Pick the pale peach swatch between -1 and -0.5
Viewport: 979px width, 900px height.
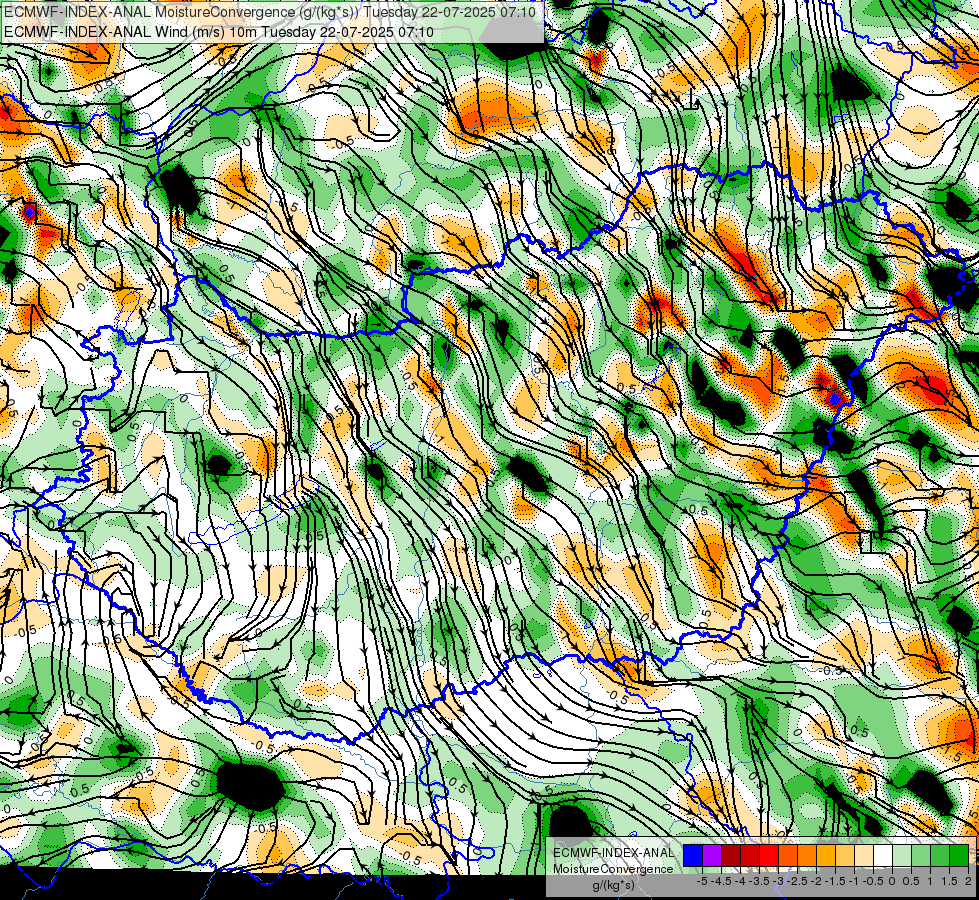[864, 855]
